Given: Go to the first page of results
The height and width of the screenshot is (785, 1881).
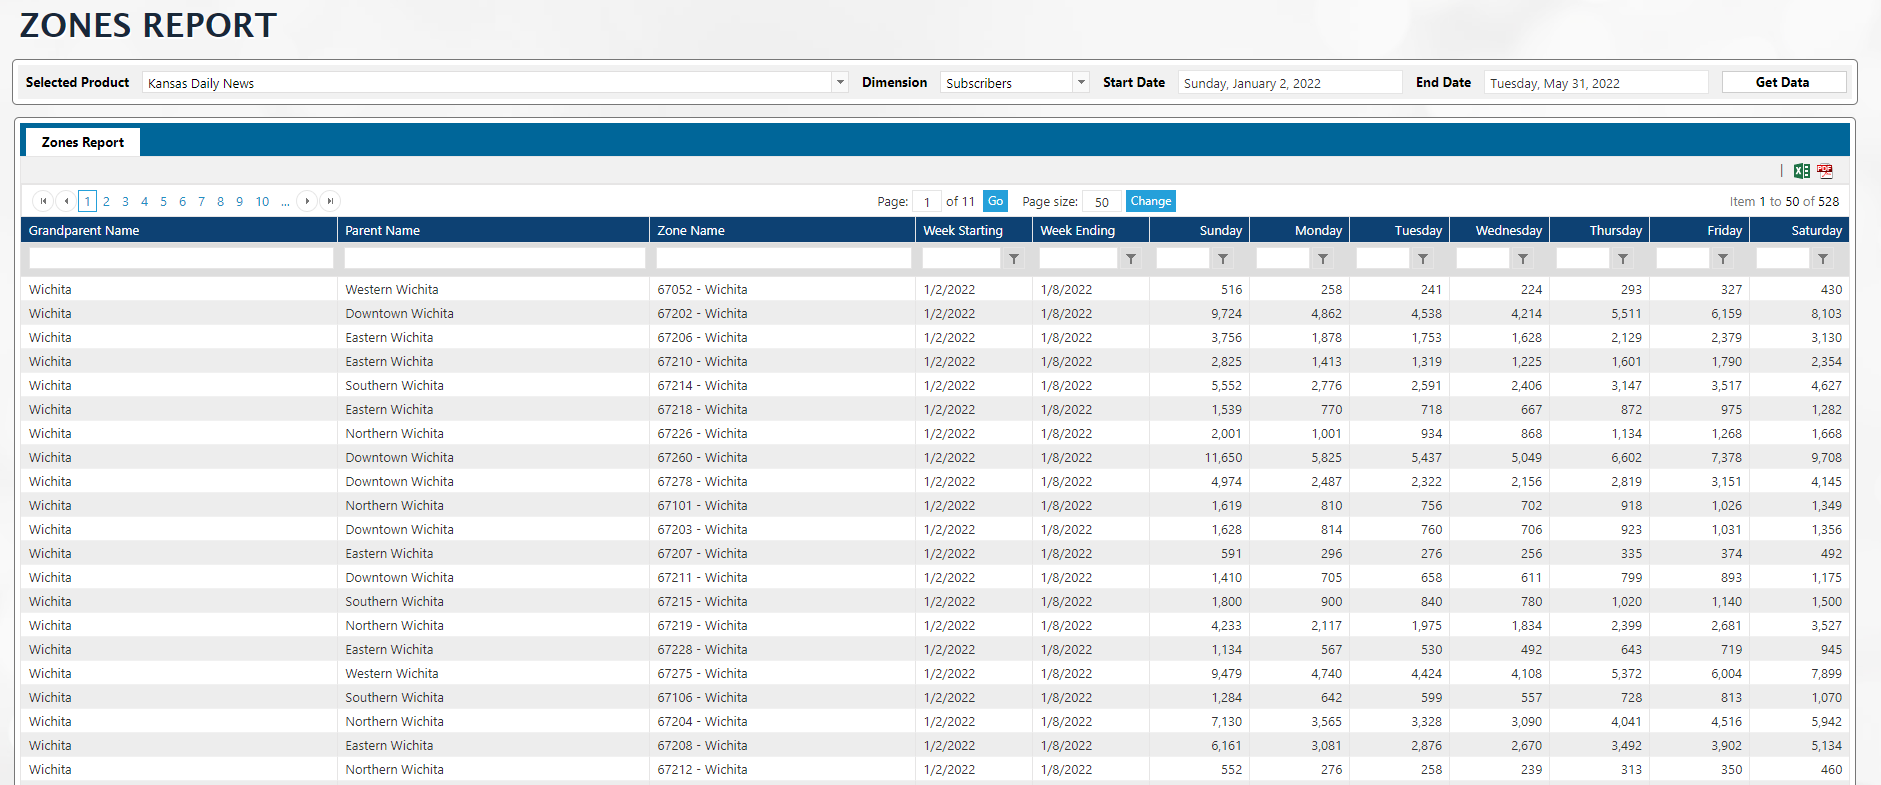Looking at the screenshot, I should click(43, 201).
